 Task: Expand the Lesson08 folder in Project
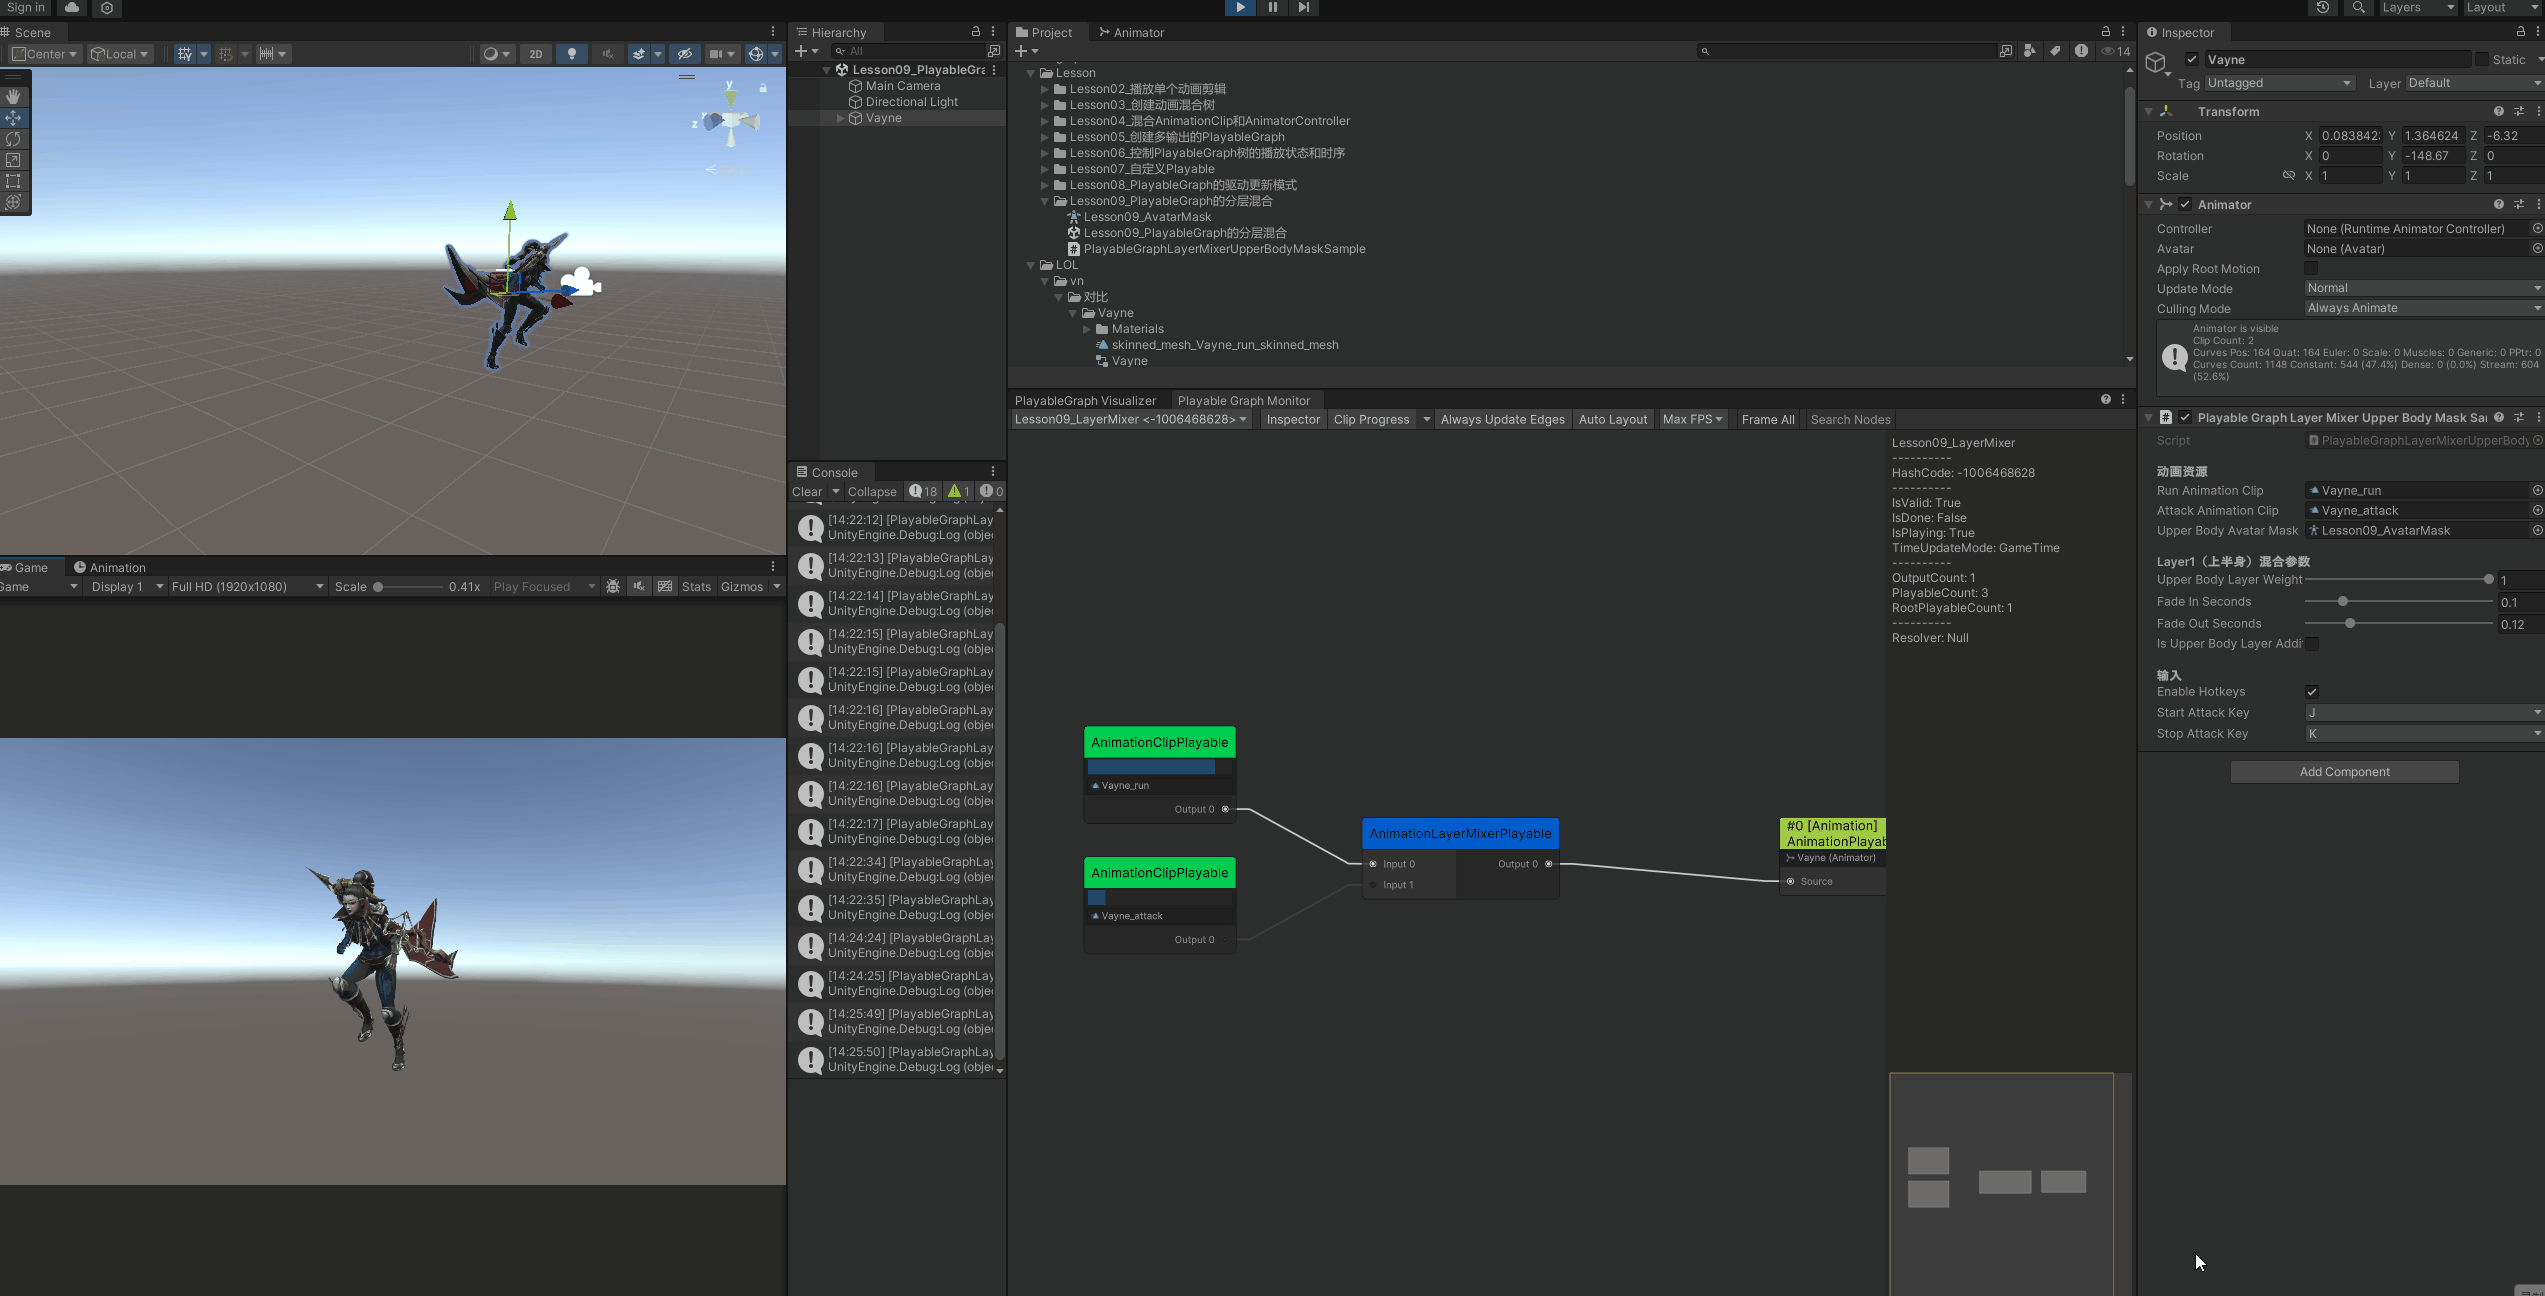point(1045,185)
